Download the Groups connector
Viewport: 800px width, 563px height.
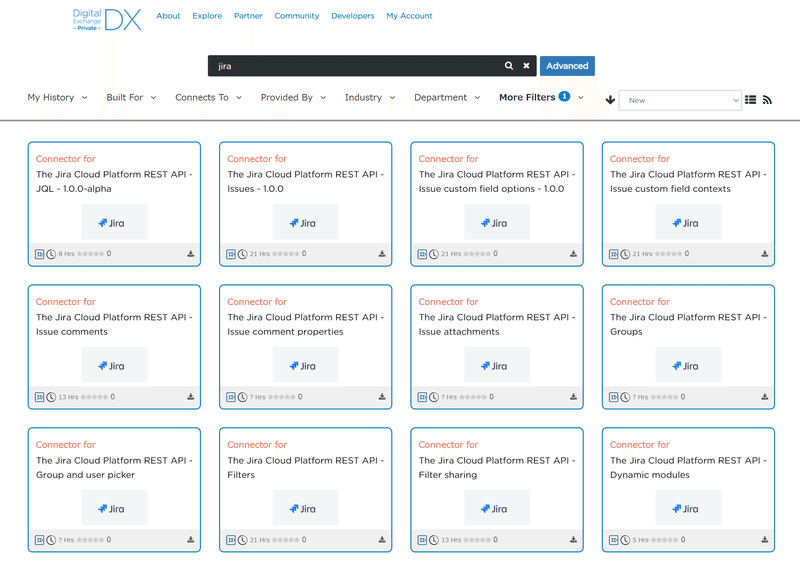point(764,397)
